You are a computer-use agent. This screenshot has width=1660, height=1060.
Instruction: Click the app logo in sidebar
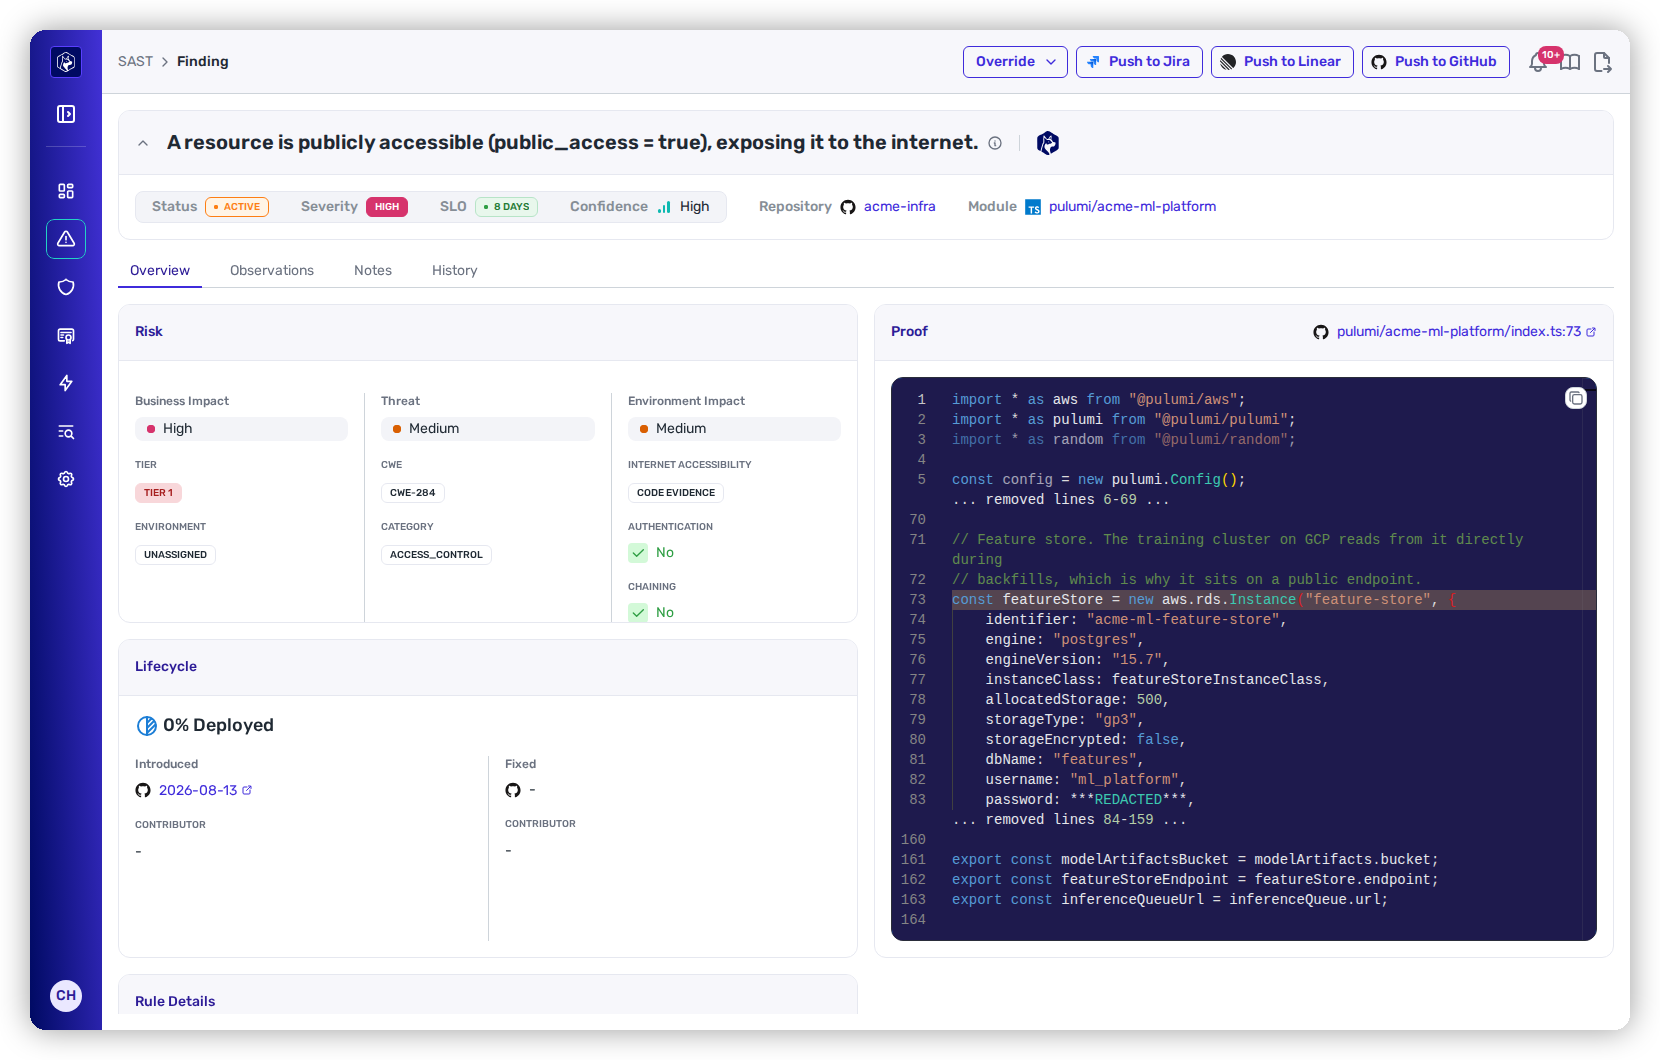(66, 62)
